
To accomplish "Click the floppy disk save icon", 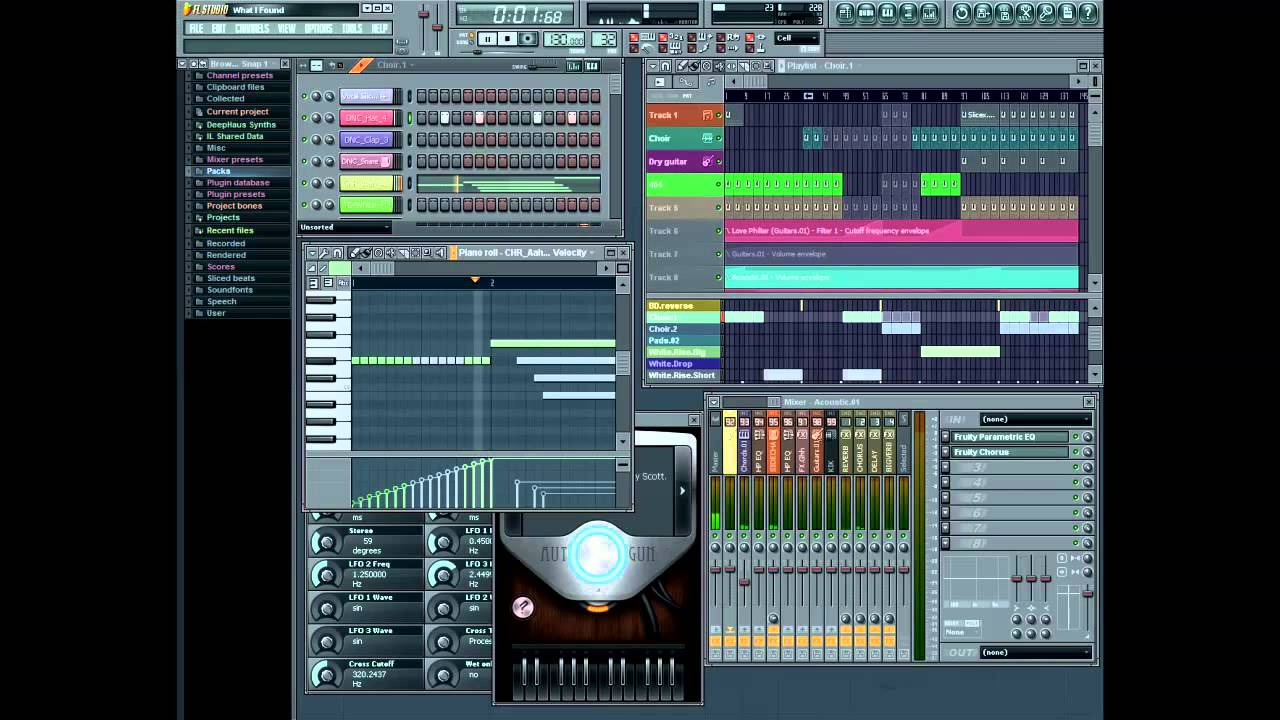I will point(1004,13).
